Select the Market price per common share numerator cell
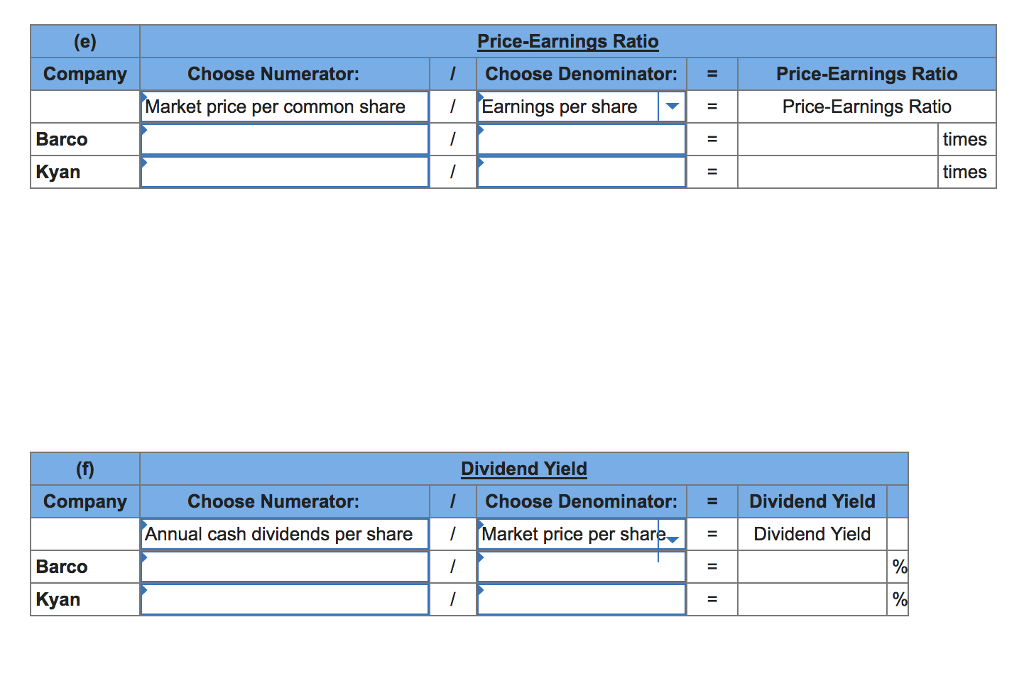 pos(284,106)
